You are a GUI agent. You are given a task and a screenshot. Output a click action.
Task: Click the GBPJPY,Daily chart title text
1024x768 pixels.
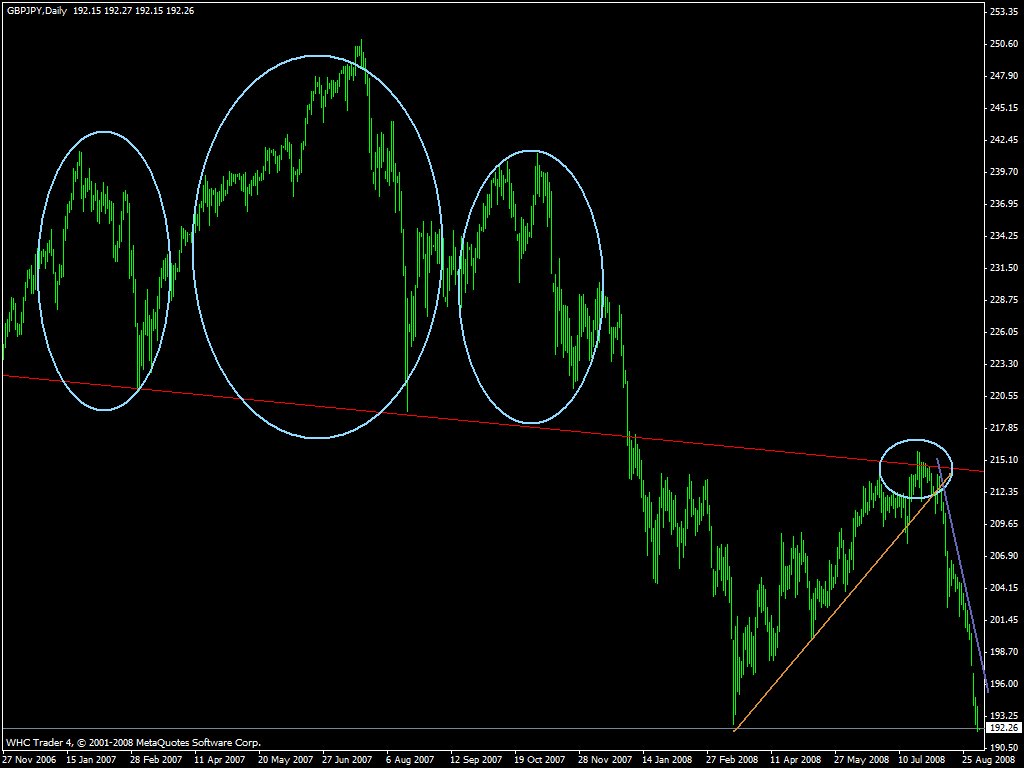(37, 10)
